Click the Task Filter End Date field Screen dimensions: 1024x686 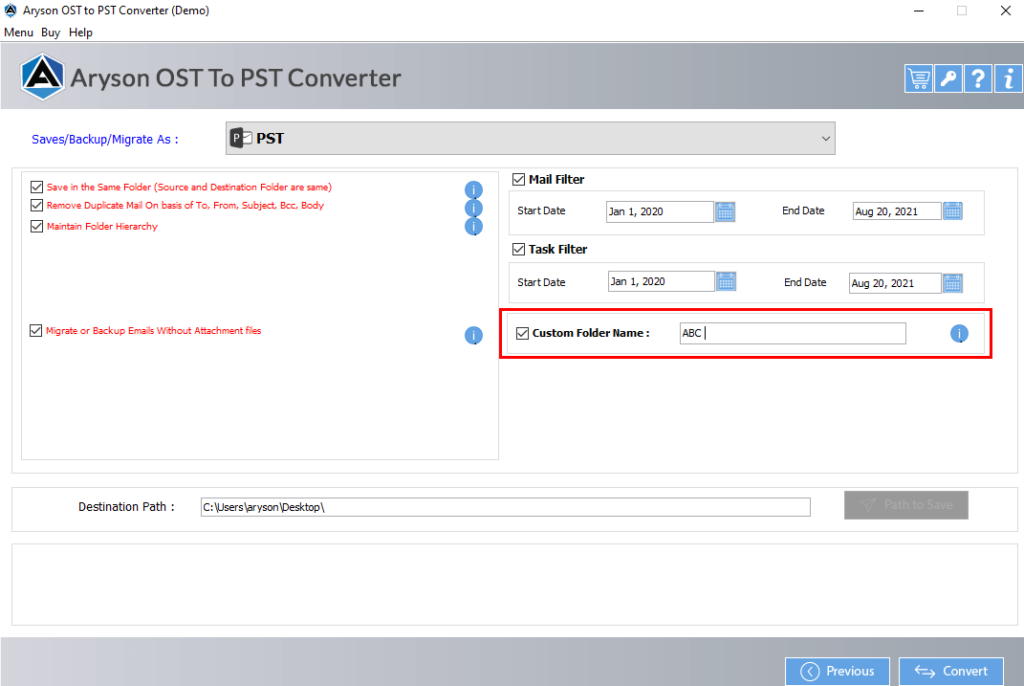point(895,283)
